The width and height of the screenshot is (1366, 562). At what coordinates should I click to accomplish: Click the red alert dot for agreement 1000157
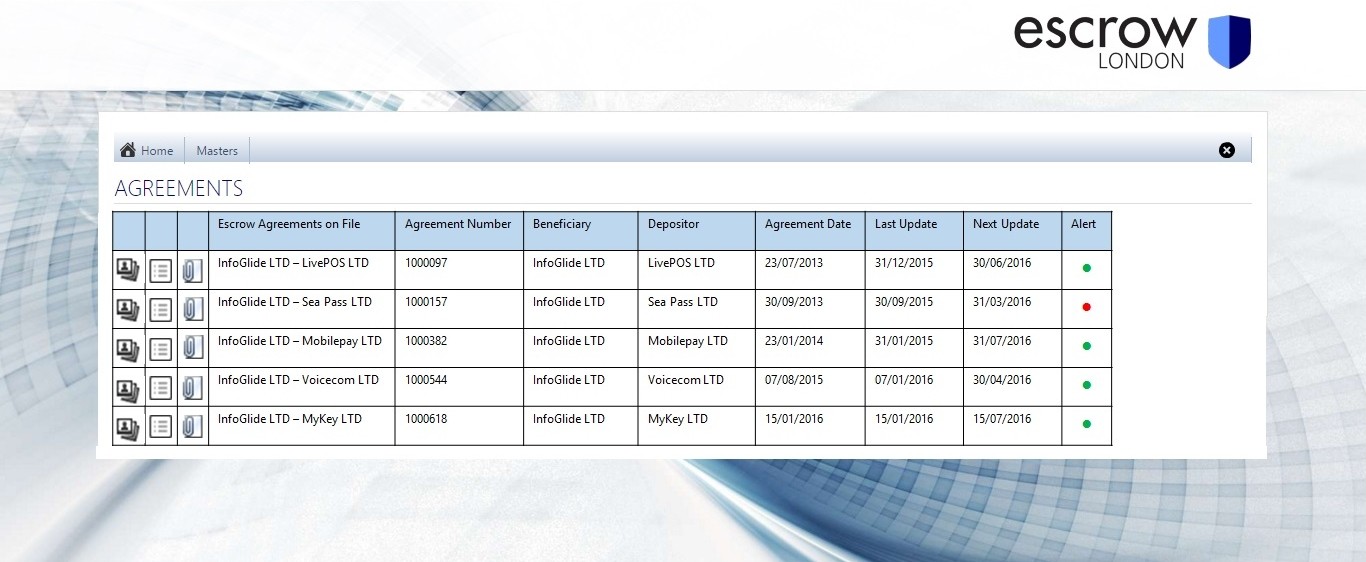tap(1087, 307)
